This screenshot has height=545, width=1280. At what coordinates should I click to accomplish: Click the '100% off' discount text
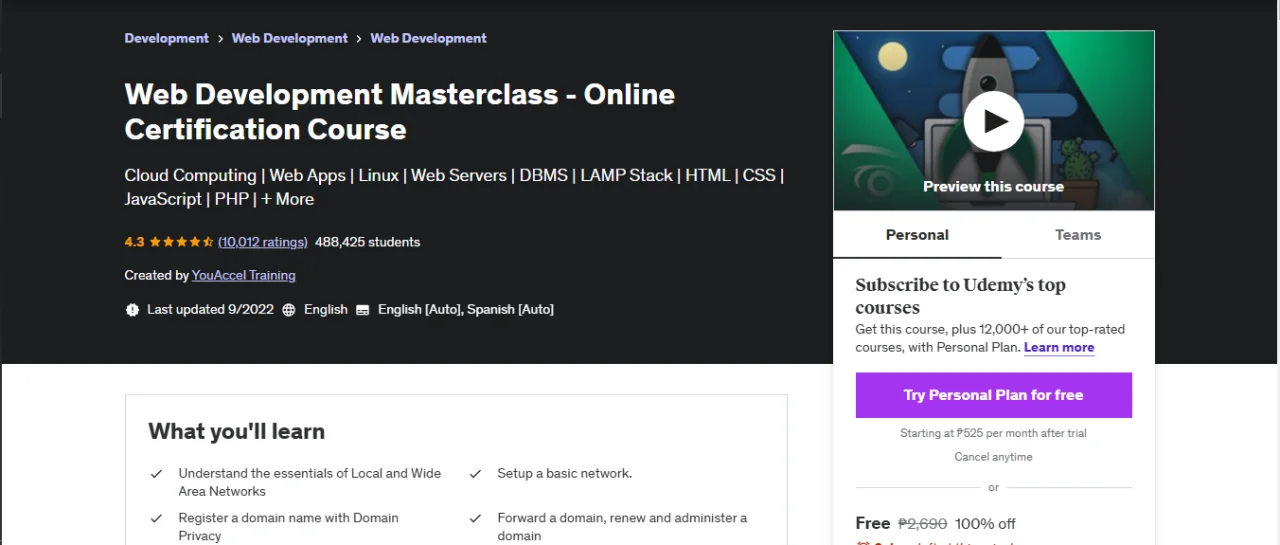985,523
